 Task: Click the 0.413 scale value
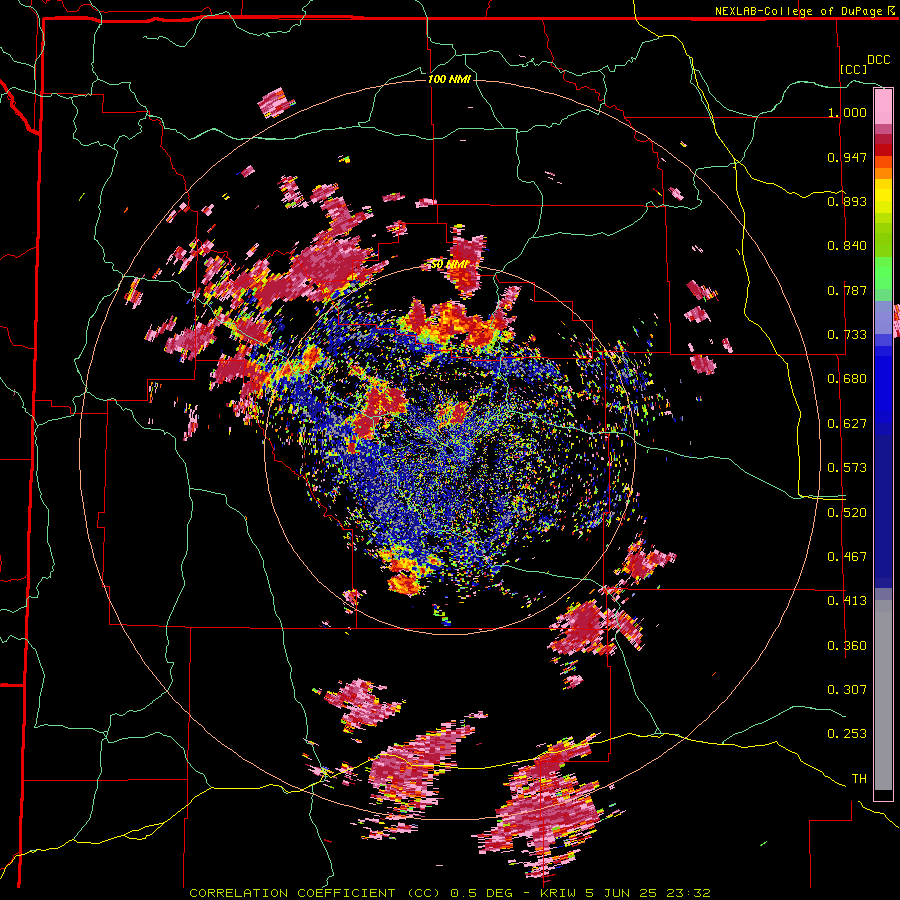(847, 601)
